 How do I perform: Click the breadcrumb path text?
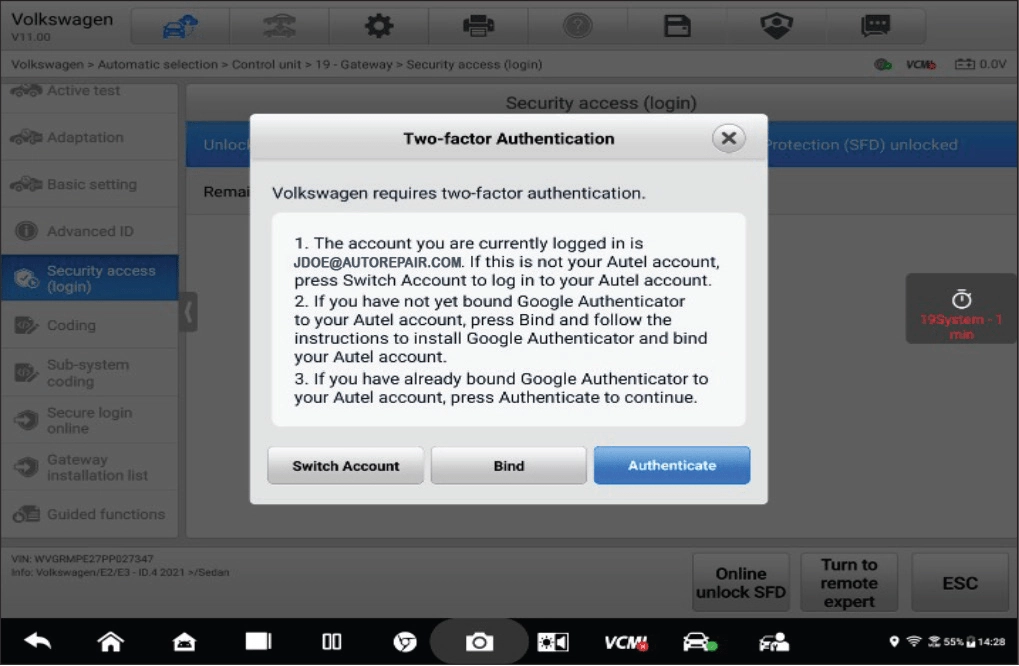coord(277,64)
